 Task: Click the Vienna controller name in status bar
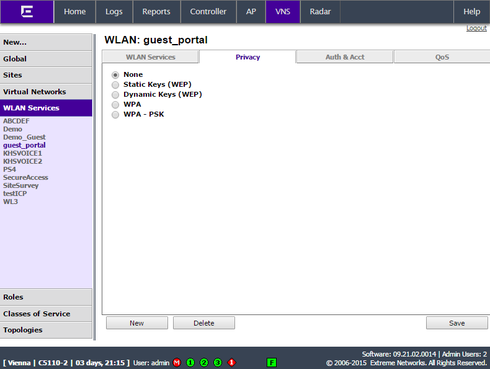[19, 363]
